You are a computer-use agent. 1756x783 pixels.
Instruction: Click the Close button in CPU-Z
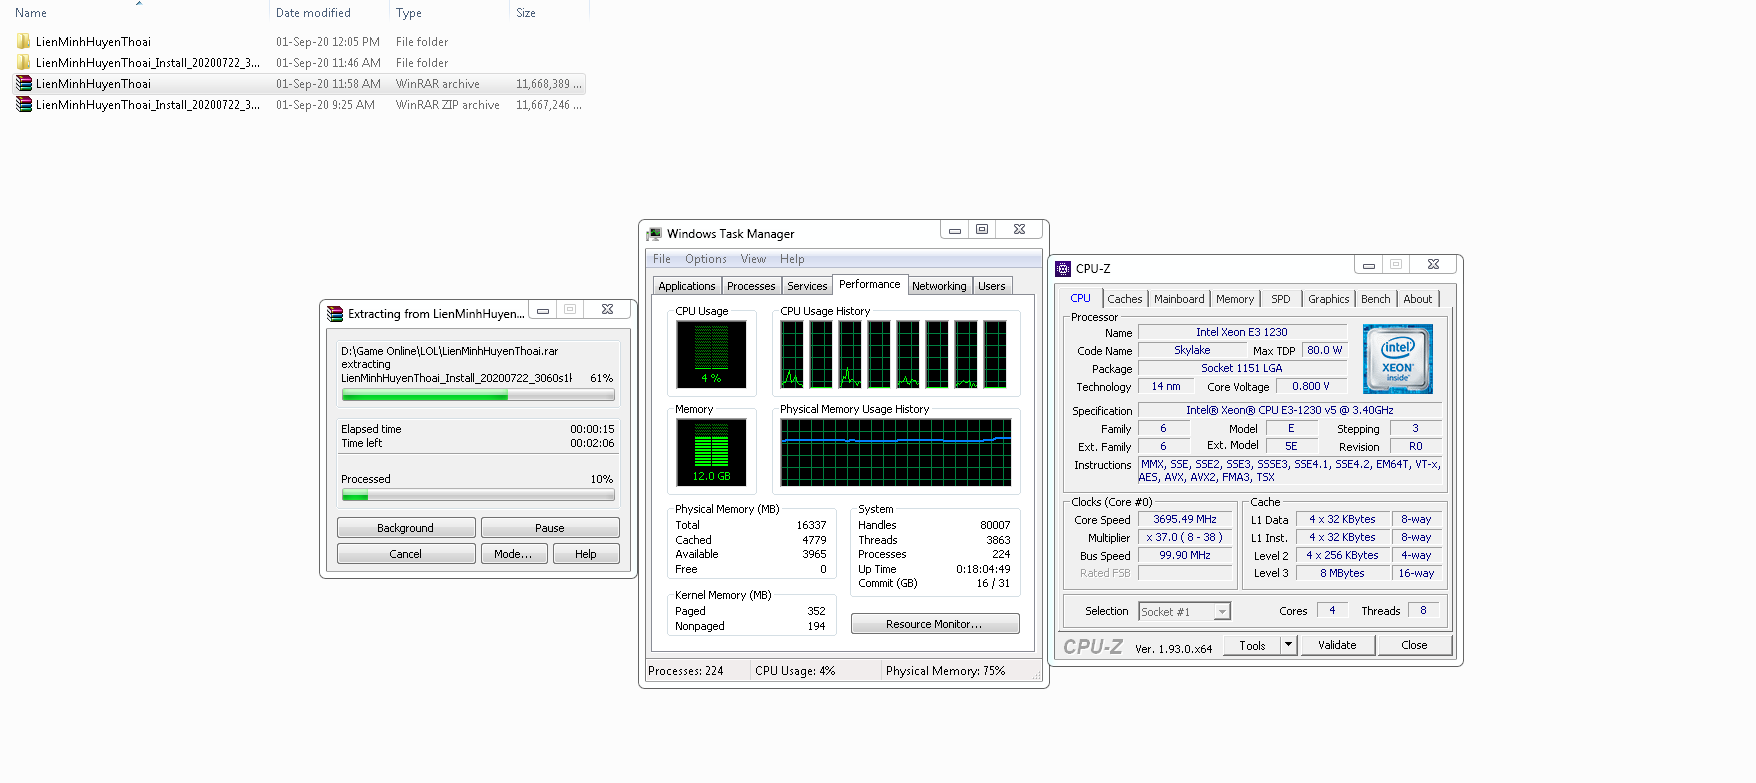[1414, 645]
